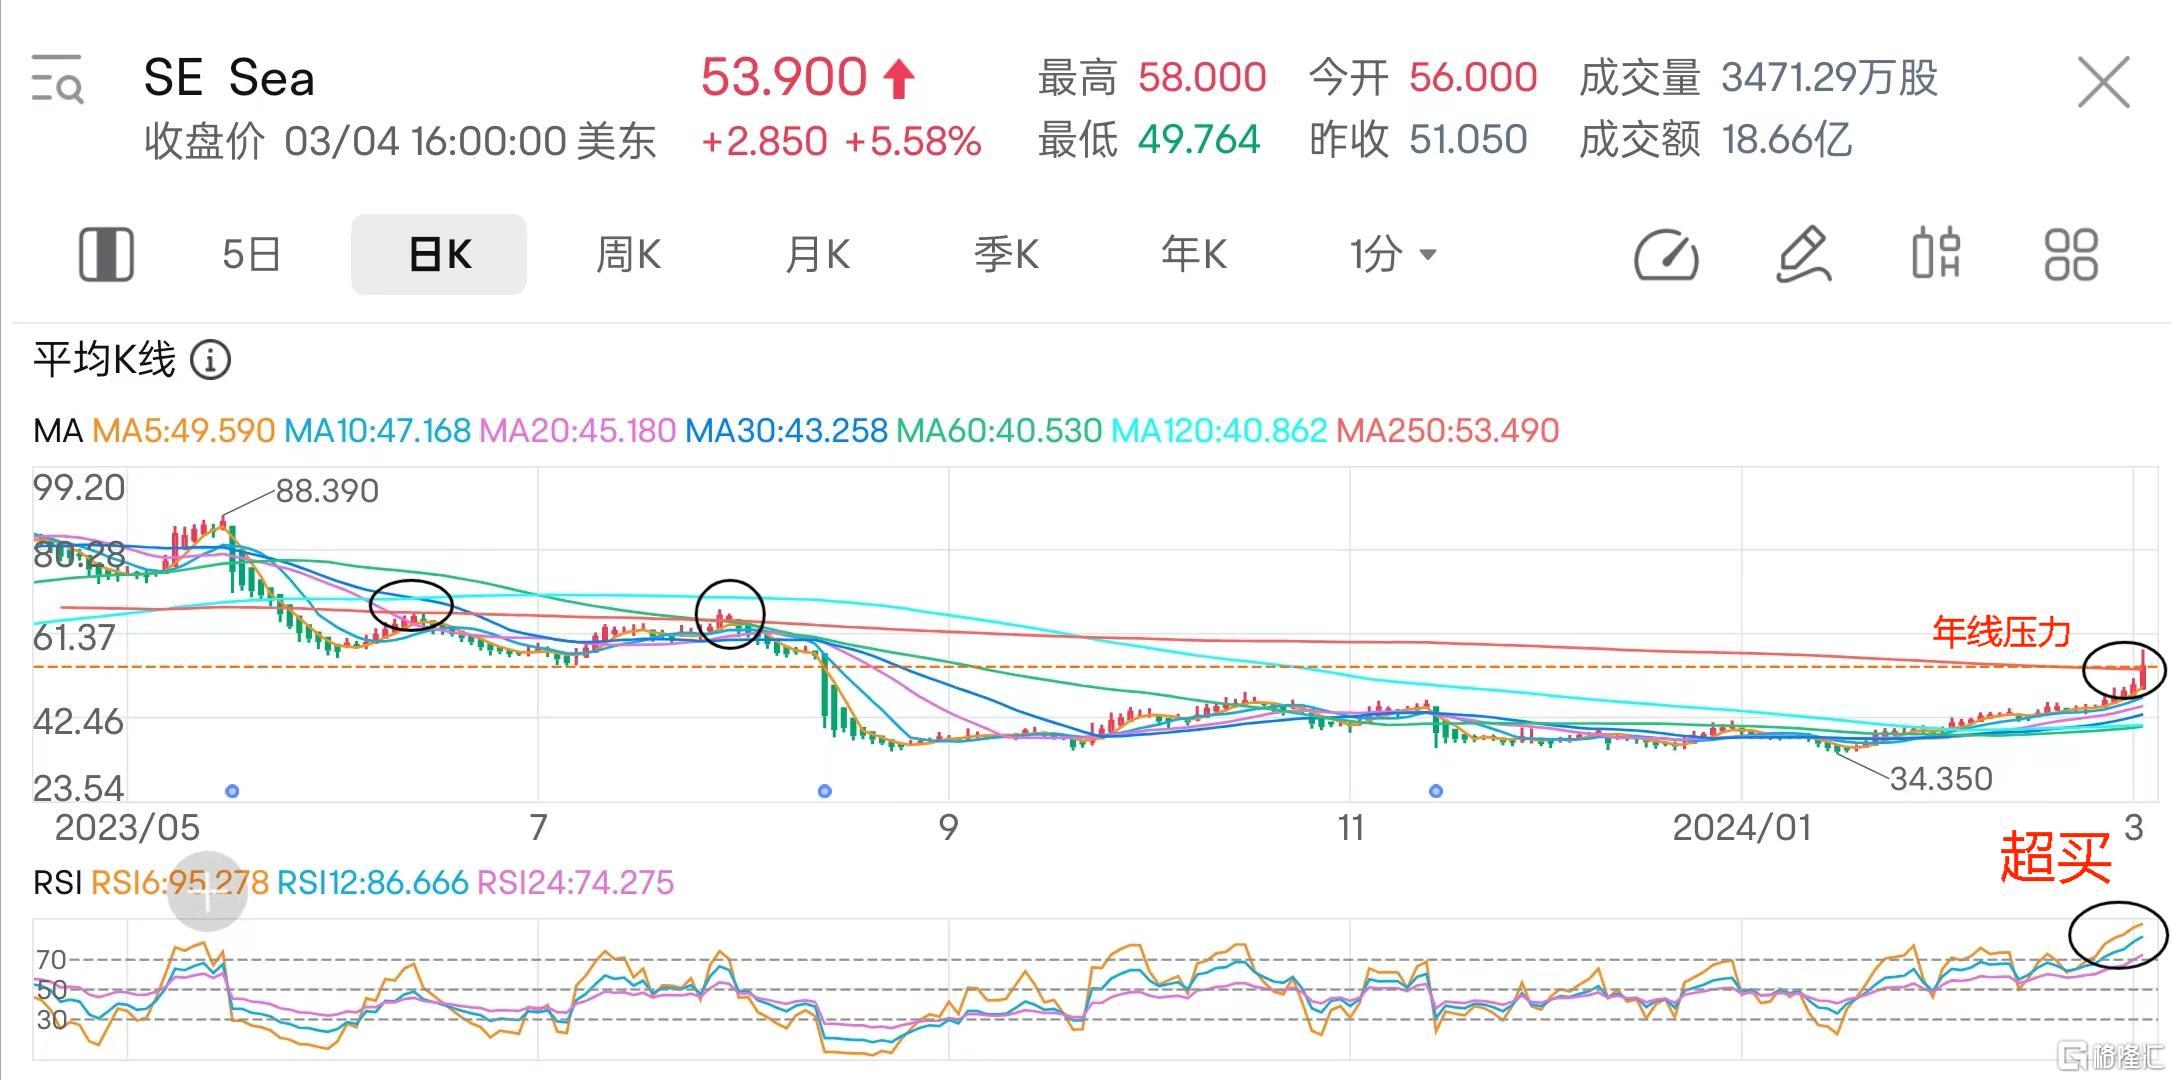Click the 2024/01 date axis label
The image size is (2172, 1080).
1741,828
